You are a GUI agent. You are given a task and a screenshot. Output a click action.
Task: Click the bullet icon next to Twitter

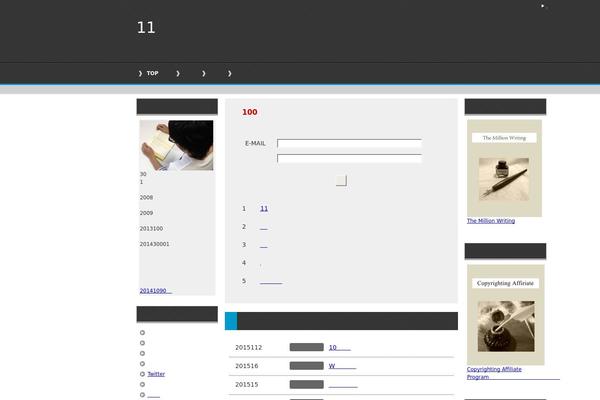tap(142, 374)
